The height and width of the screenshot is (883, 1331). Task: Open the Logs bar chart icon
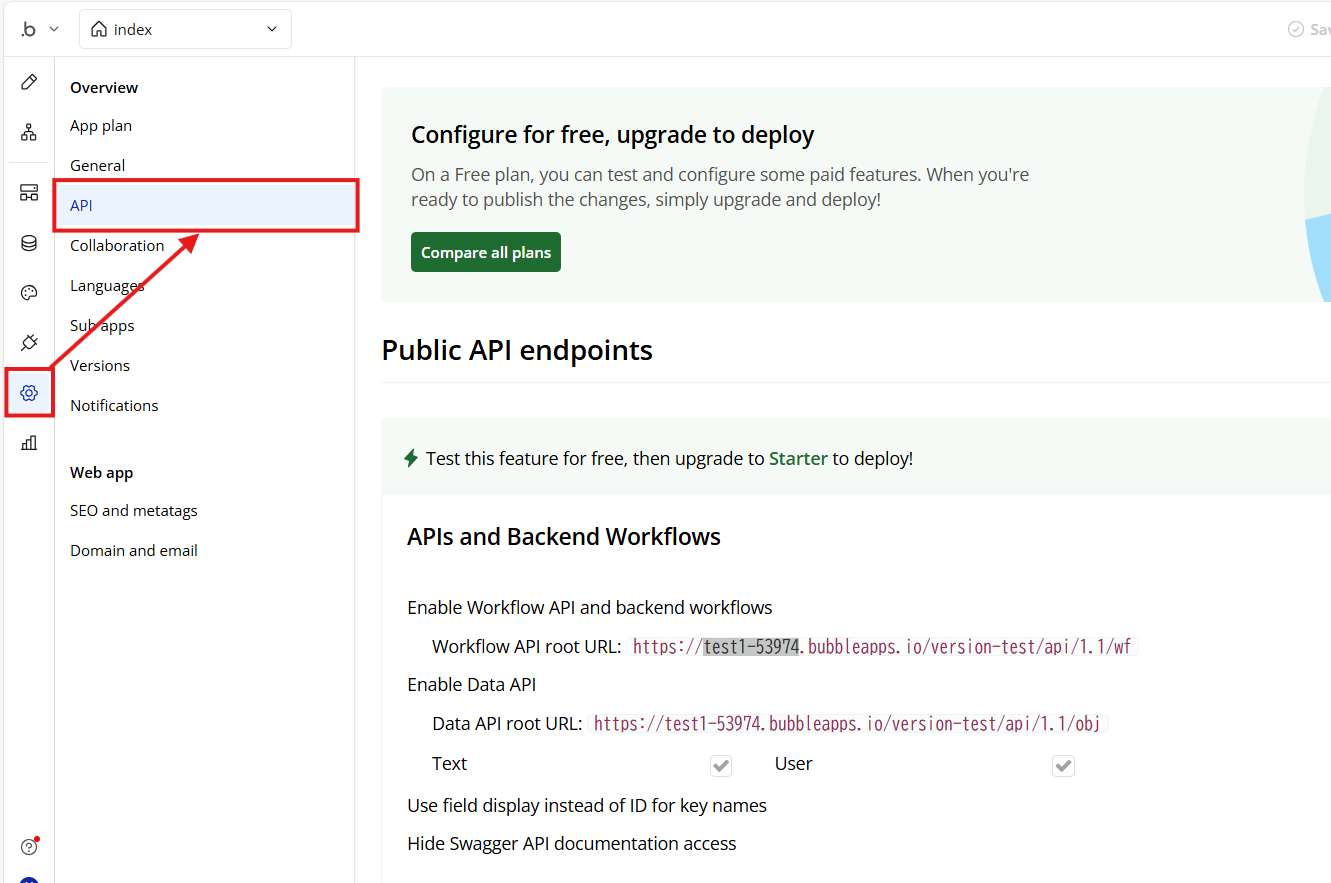tap(29, 443)
